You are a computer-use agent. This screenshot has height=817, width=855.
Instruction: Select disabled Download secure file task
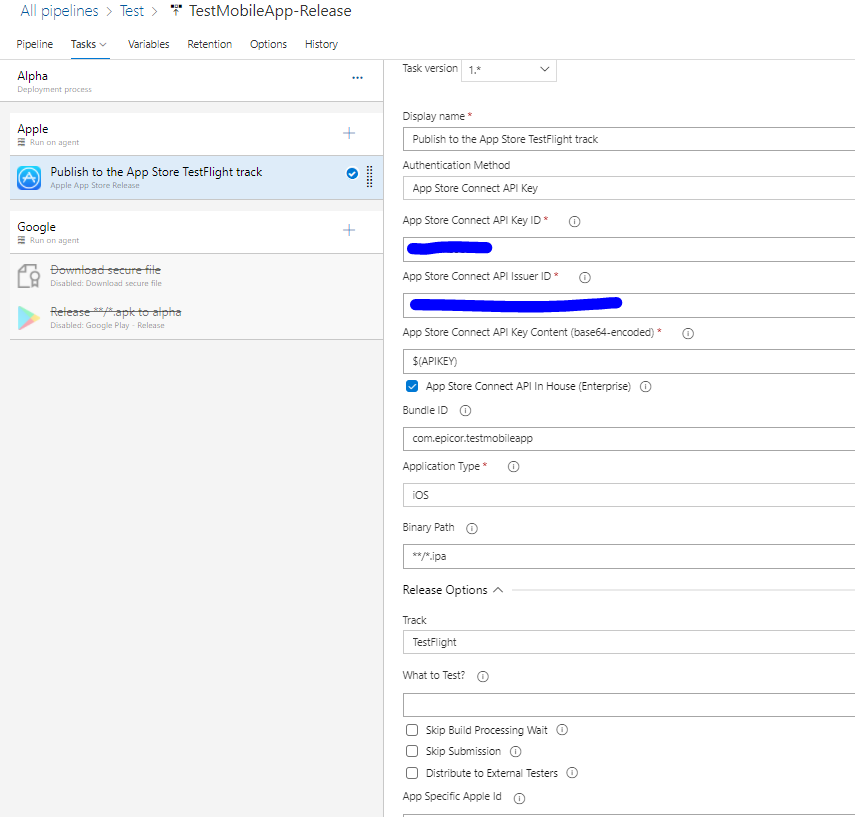pyautogui.click(x=196, y=275)
